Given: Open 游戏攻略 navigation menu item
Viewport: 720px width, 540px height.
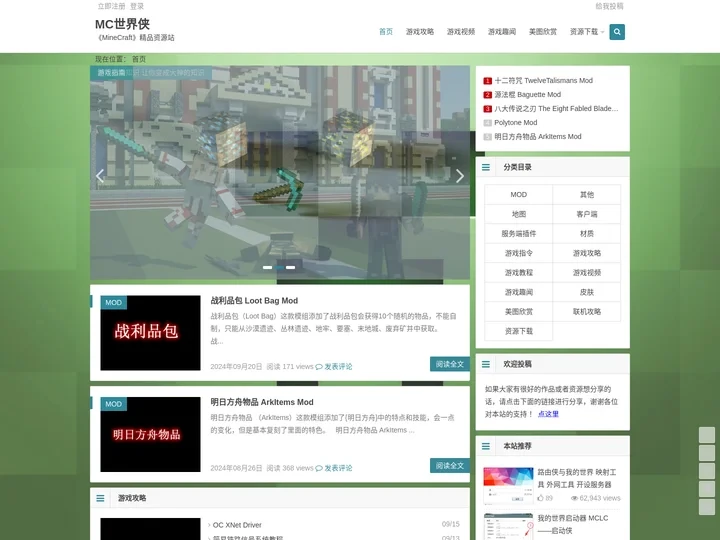Looking at the screenshot, I should click(420, 32).
